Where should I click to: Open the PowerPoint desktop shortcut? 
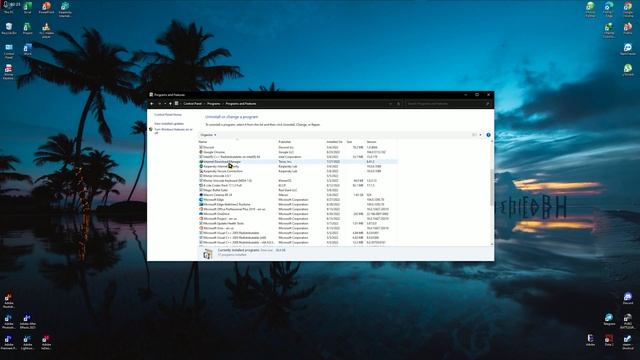click(x=46, y=7)
